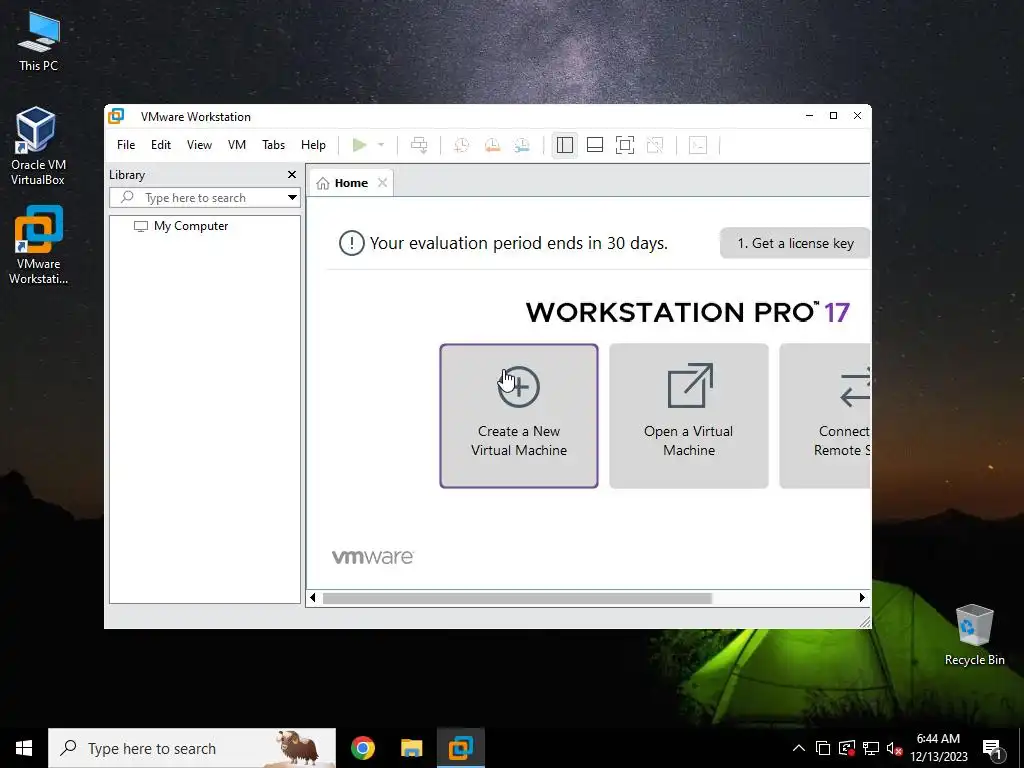
Task: Open the VM menu
Action: click(x=236, y=145)
